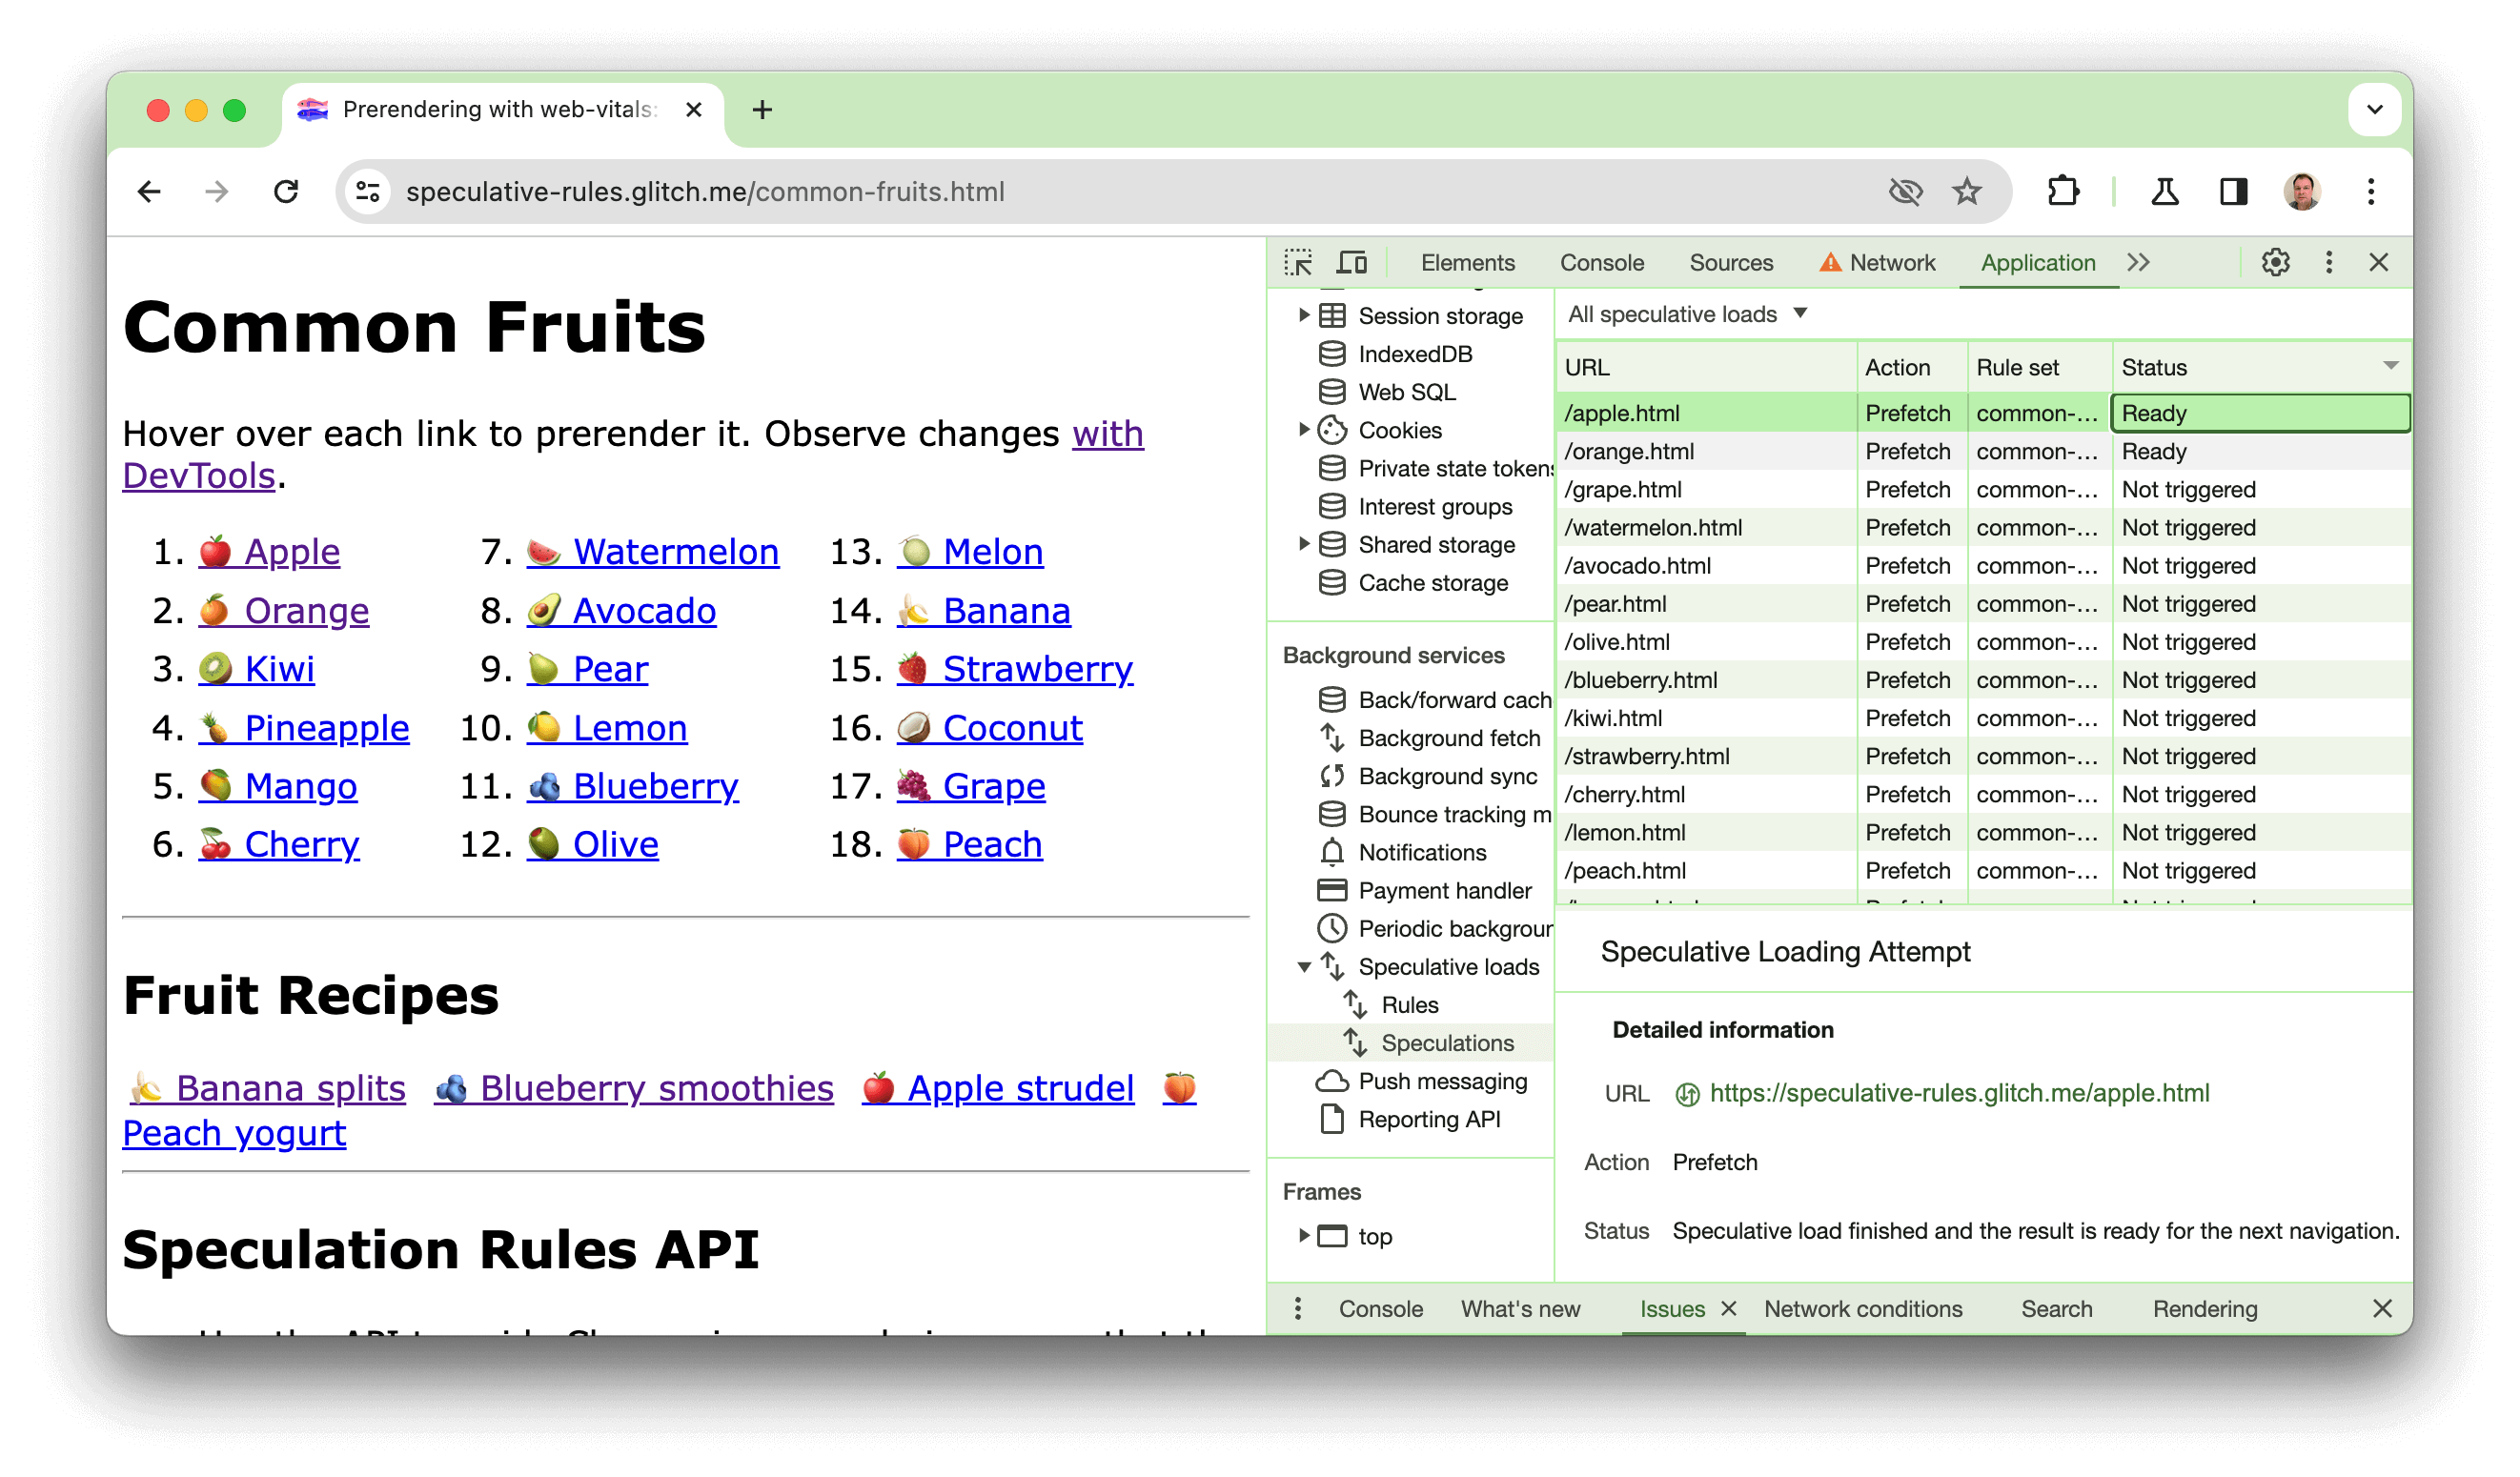The width and height of the screenshot is (2520, 1477).
Task: Click the DevTools more tabs overflow icon
Action: (x=2140, y=260)
